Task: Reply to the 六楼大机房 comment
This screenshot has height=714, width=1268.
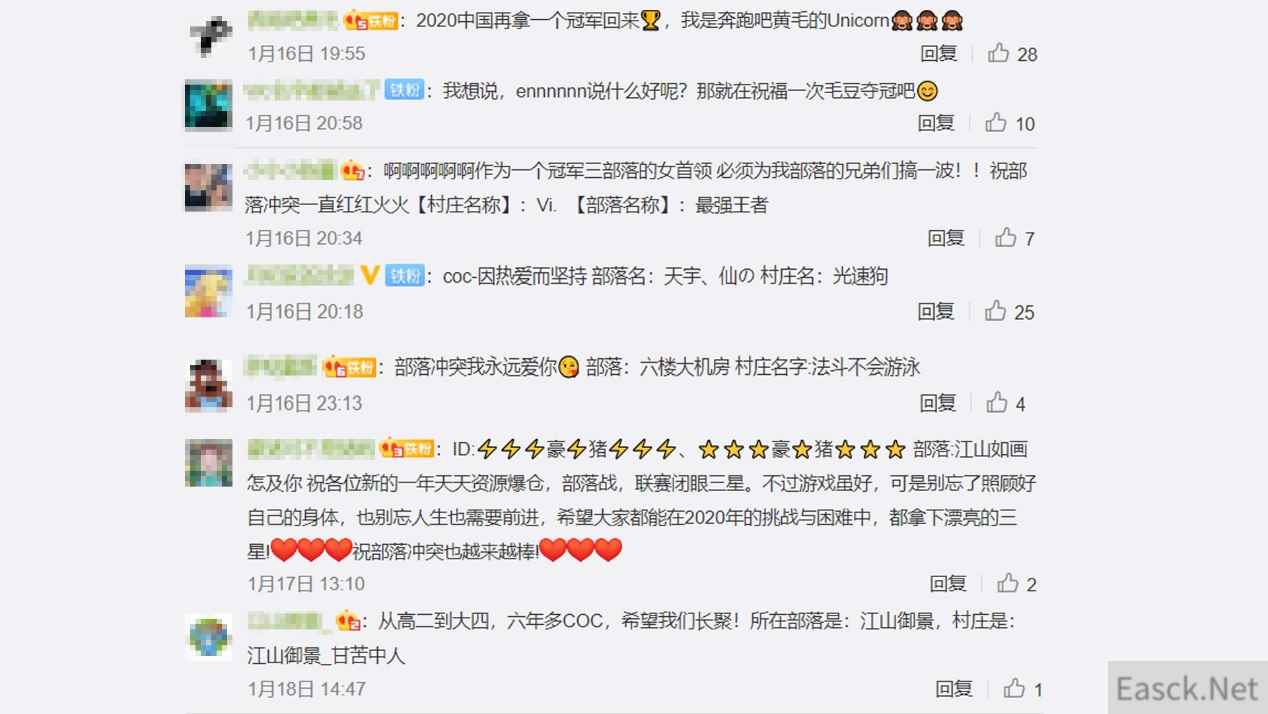Action: 938,402
